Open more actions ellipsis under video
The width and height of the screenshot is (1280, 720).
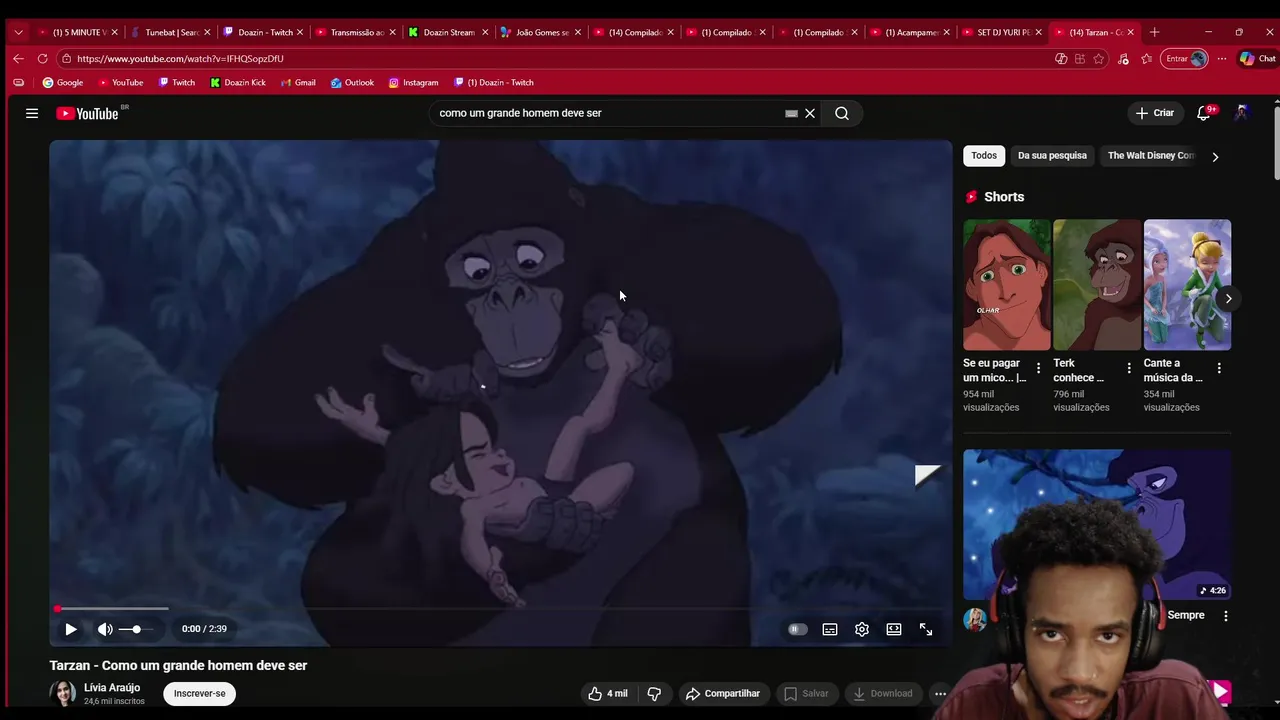pos(940,693)
